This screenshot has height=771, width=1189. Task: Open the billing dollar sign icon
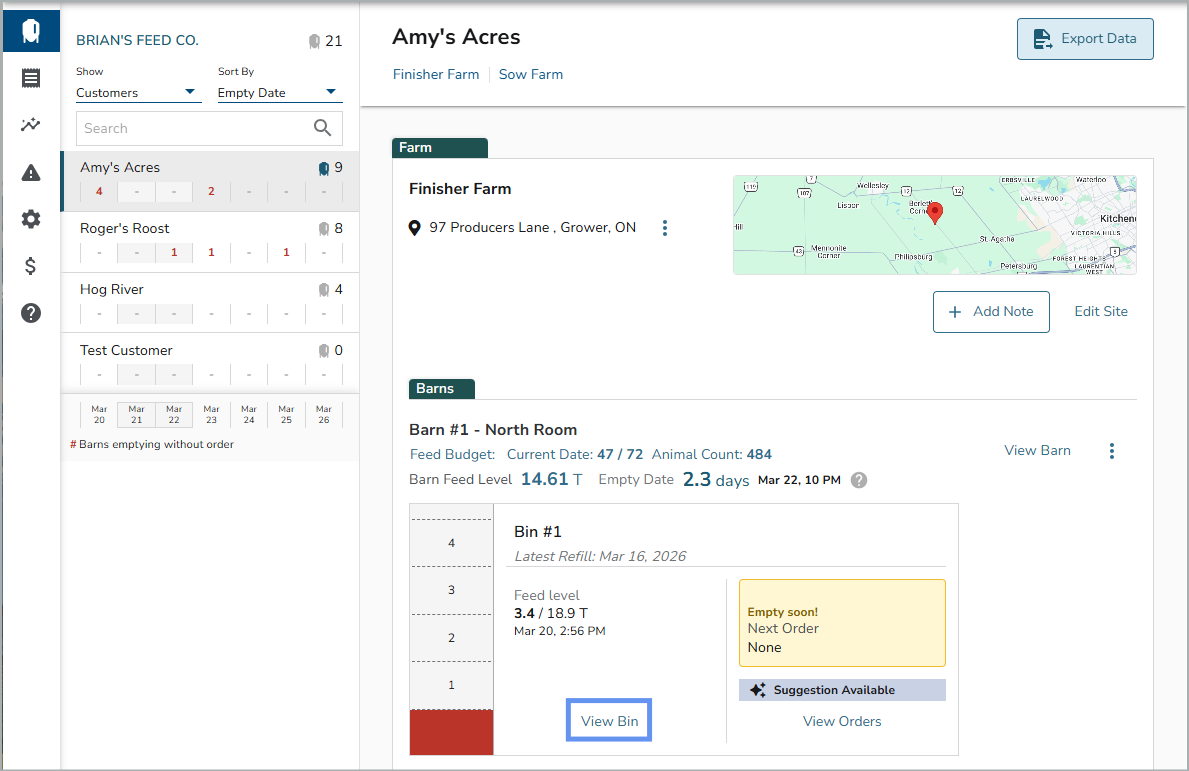pos(31,266)
